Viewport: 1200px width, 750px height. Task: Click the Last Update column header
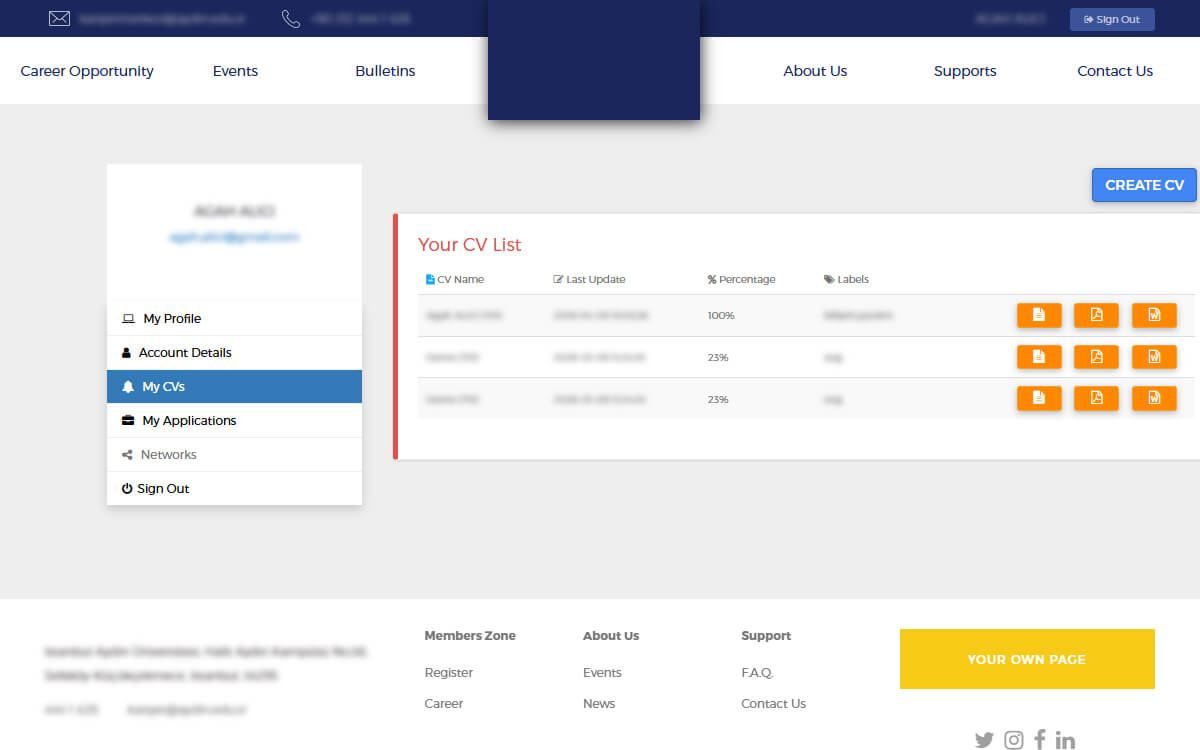point(589,279)
